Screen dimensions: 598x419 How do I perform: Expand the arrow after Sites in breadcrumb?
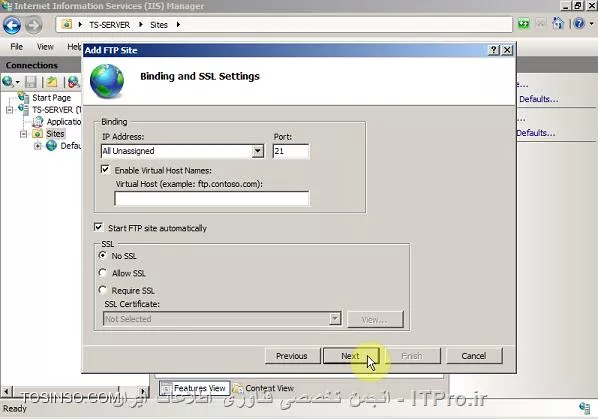[178, 24]
